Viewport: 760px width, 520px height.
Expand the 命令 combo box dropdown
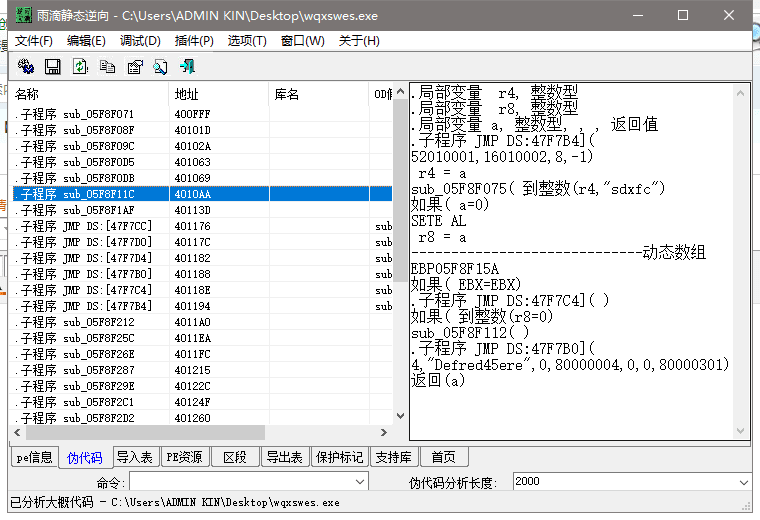360,482
